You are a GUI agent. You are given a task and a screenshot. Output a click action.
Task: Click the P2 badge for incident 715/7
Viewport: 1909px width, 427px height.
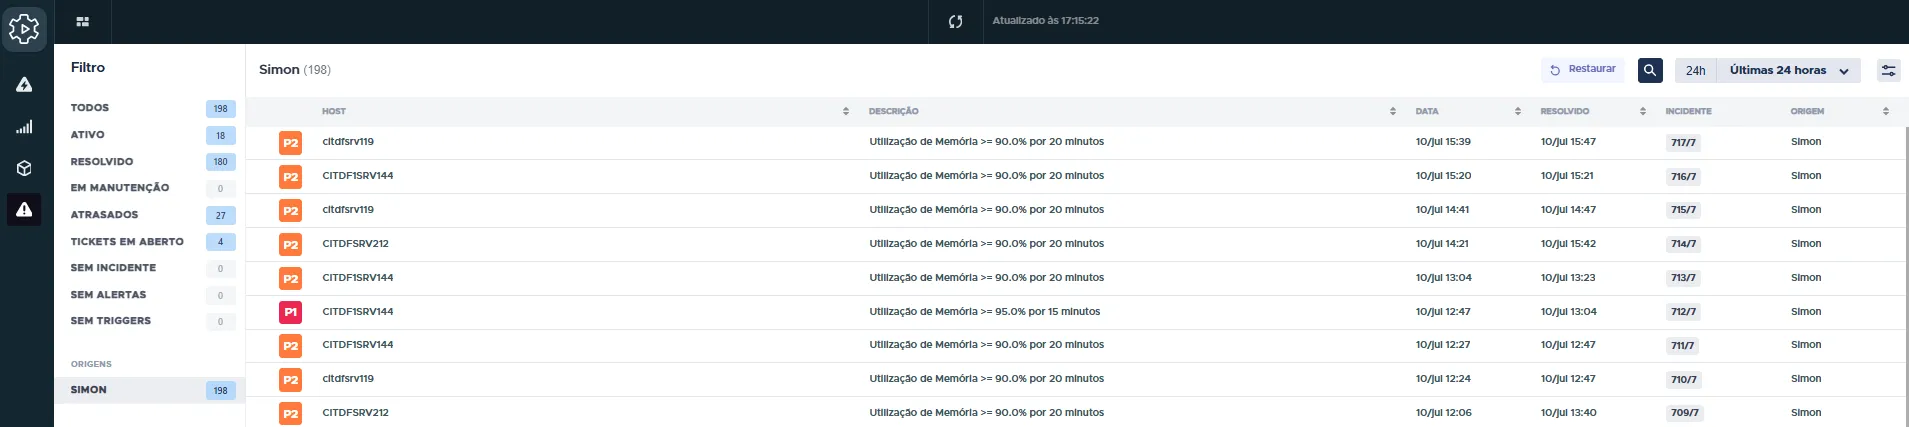(290, 211)
